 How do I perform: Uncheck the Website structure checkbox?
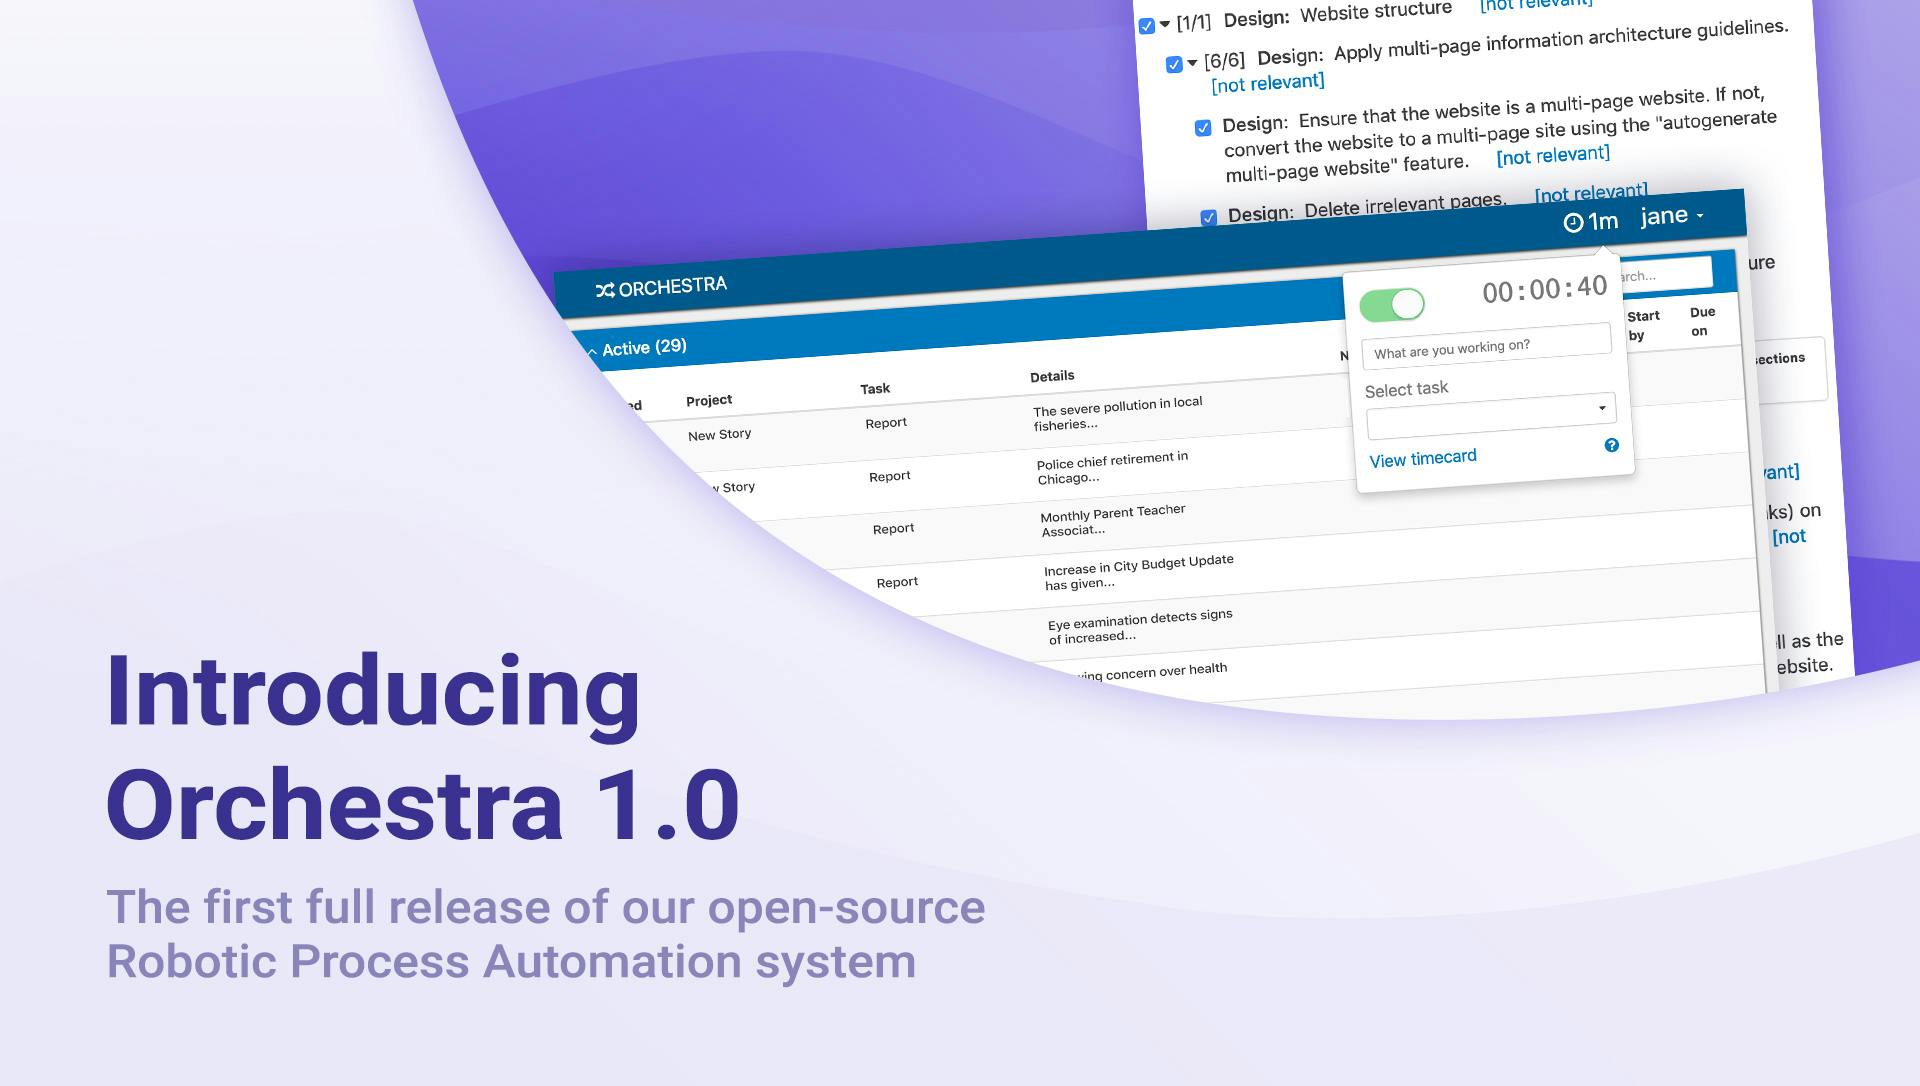pyautogui.click(x=1147, y=26)
